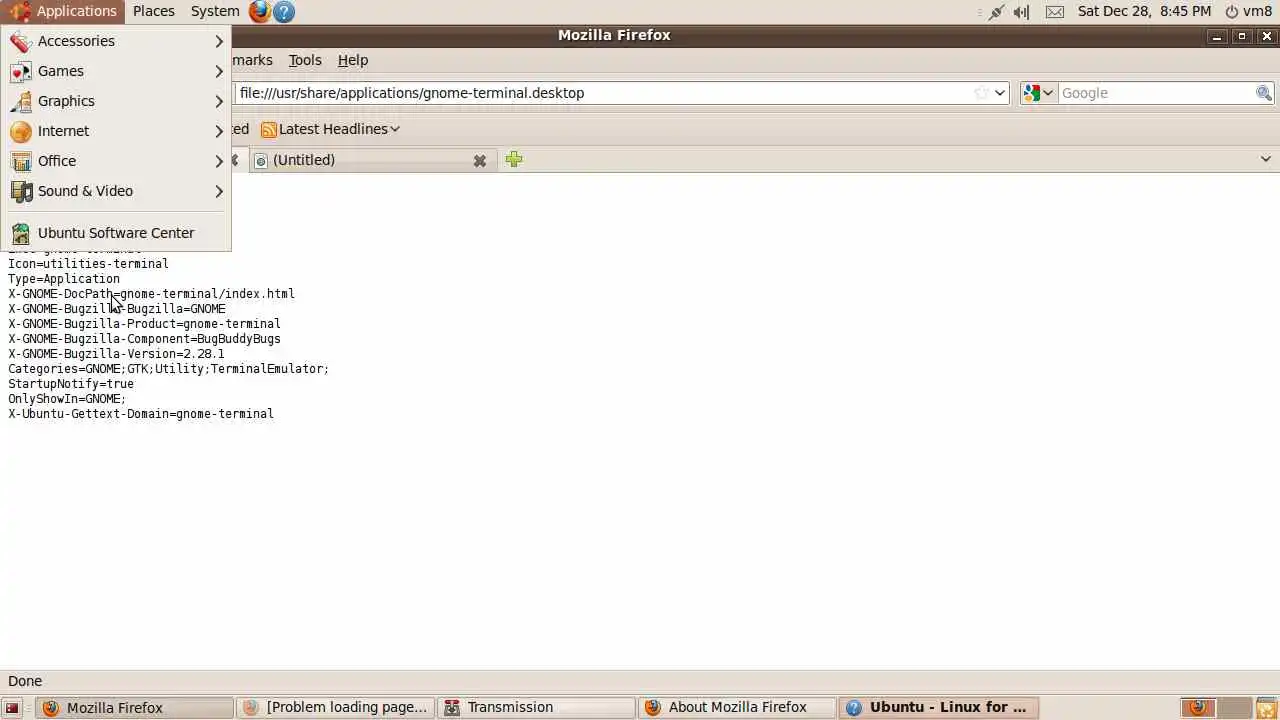1280x720 pixels.
Task: Click the network connection indicator icon
Action: [996, 11]
